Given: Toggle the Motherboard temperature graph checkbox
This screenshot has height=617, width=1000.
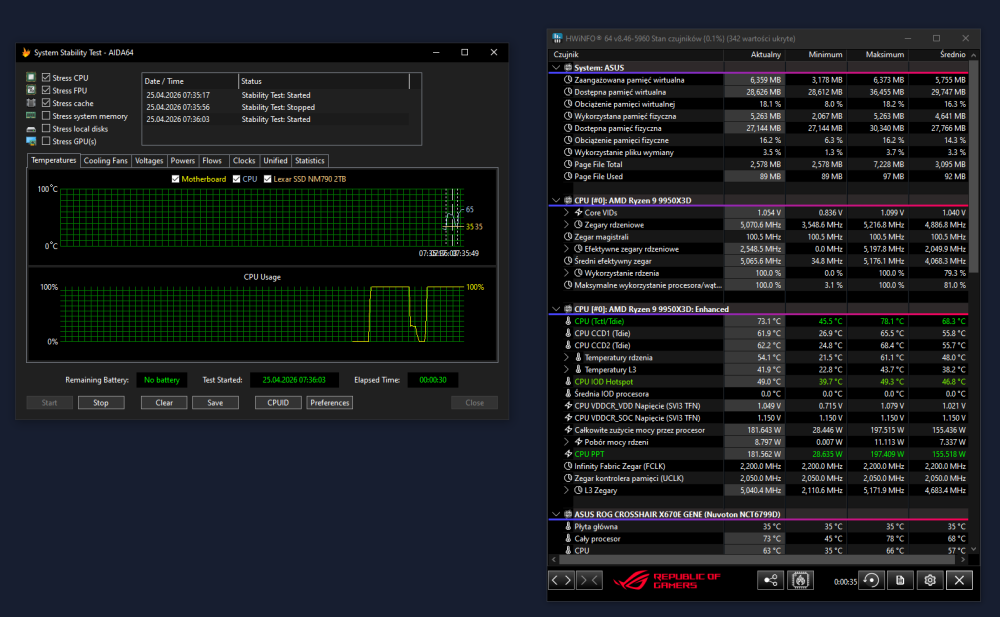Looking at the screenshot, I should (175, 179).
